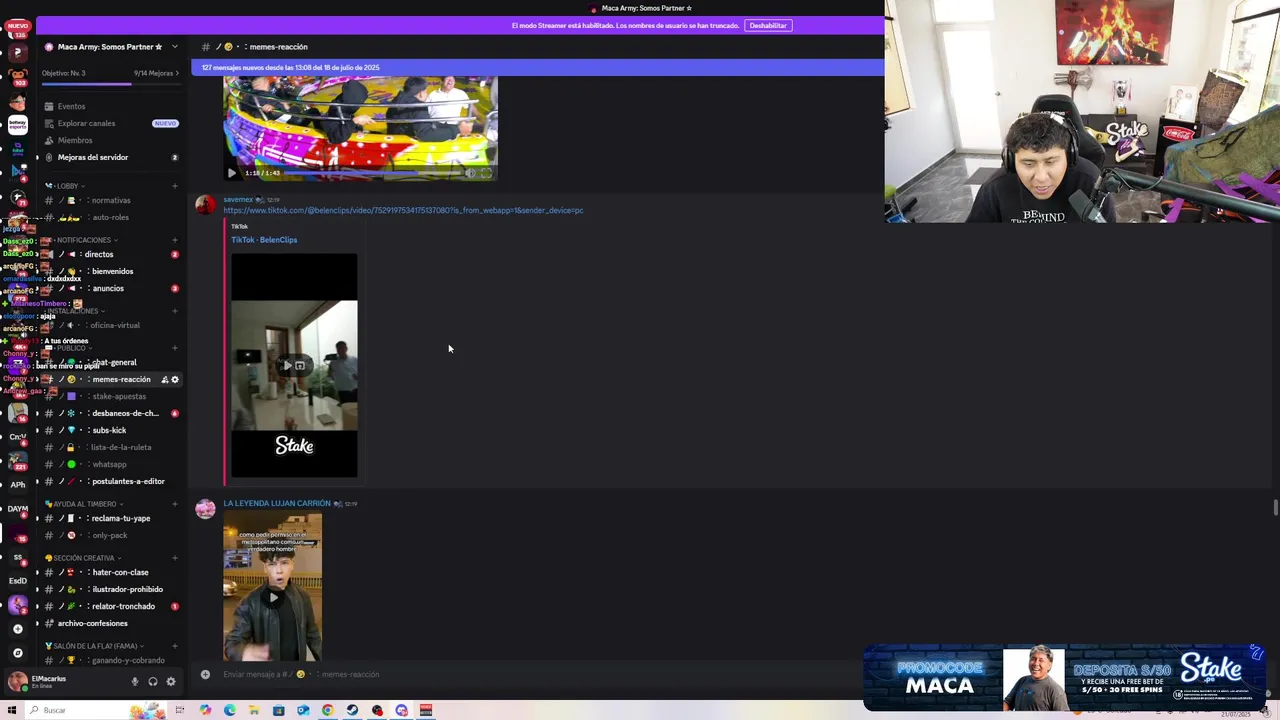Open the subs-kick channel
Screen dimensions: 1280x720
click(110, 430)
